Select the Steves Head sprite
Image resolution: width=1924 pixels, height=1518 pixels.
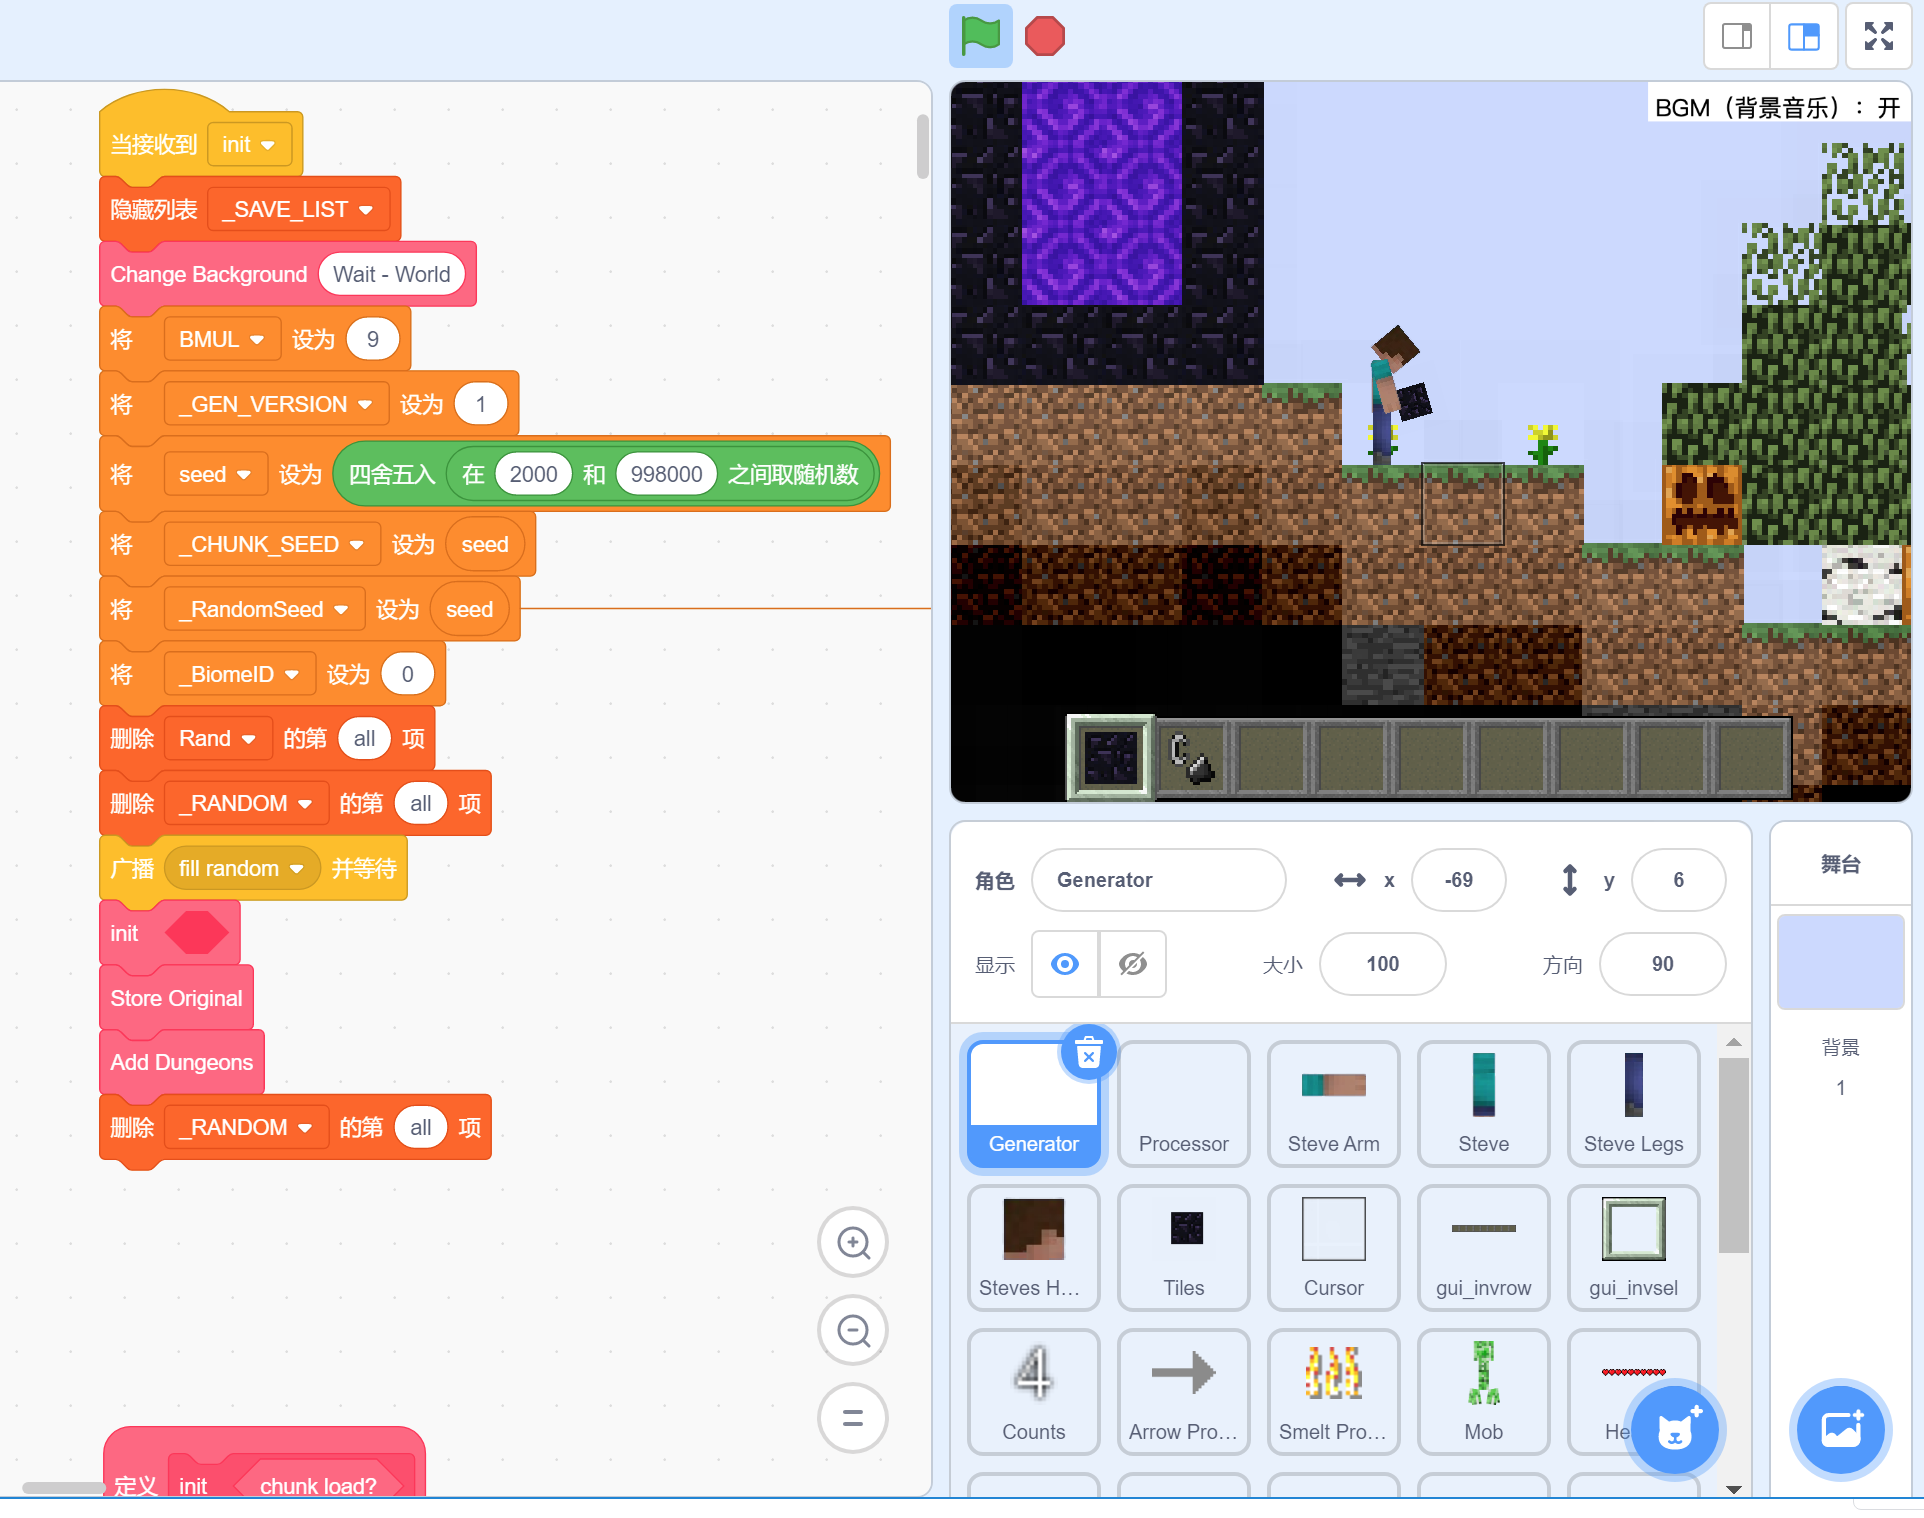pos(1033,1247)
